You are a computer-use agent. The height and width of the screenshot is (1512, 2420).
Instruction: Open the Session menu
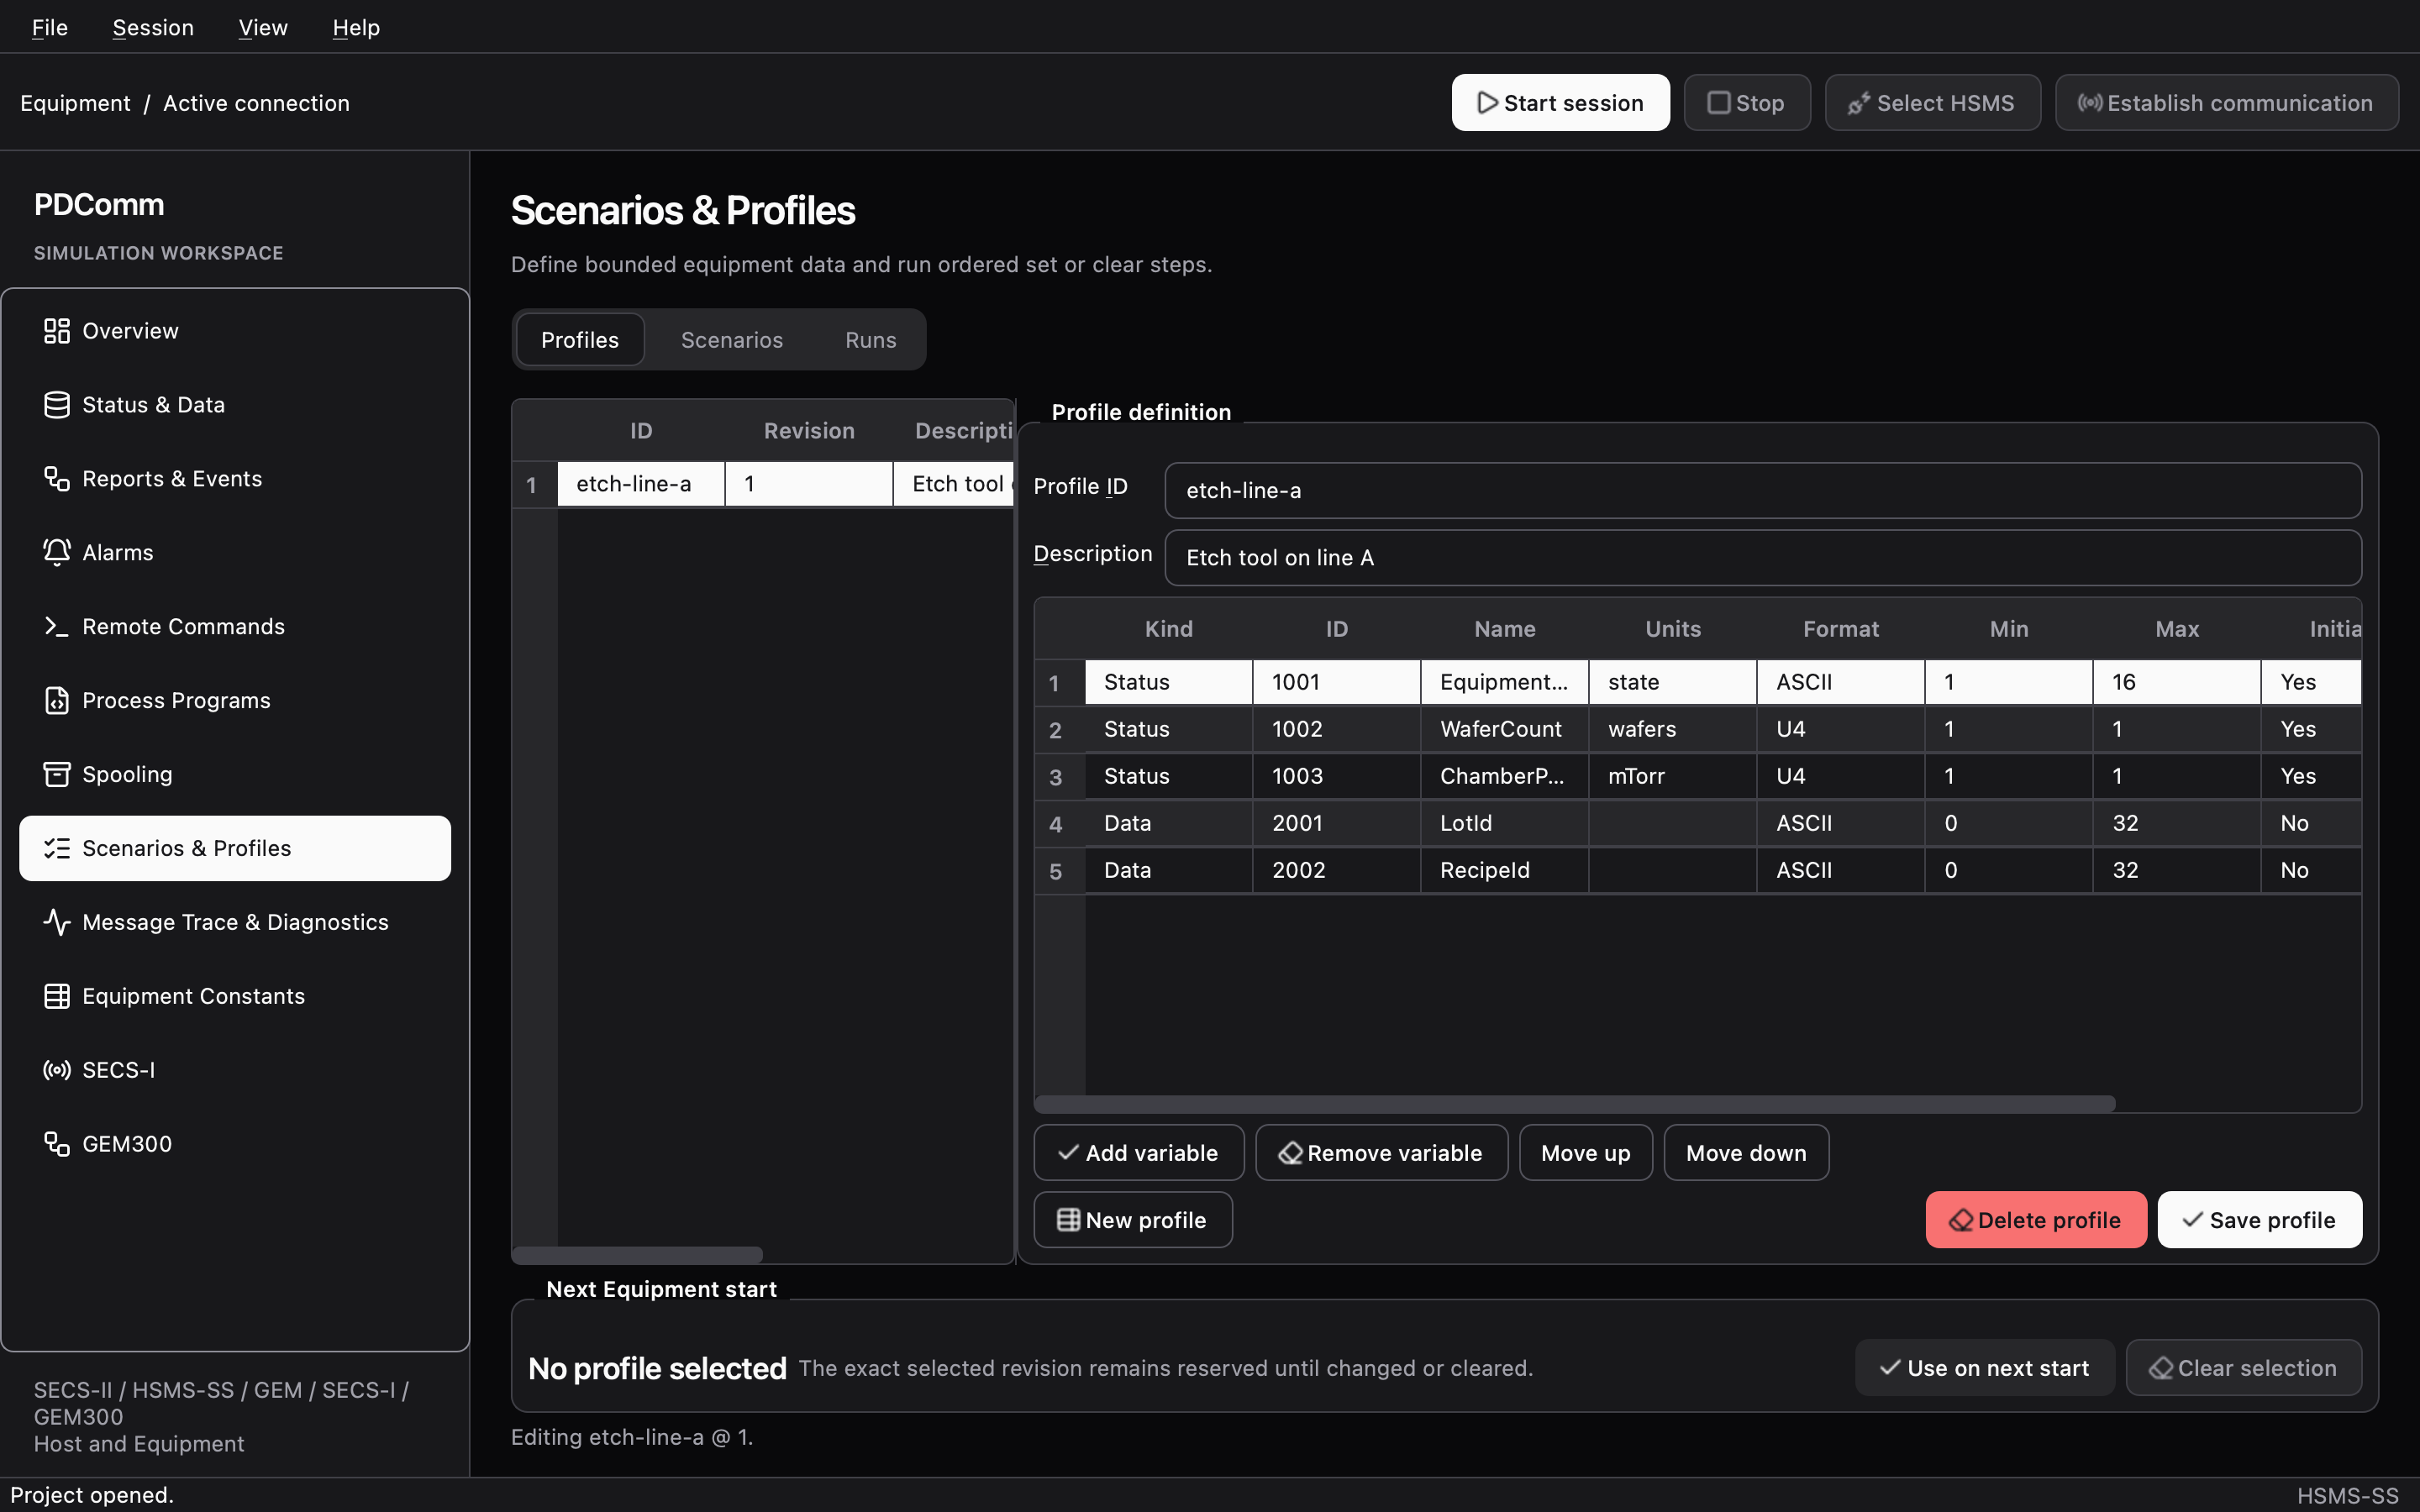click(x=153, y=27)
